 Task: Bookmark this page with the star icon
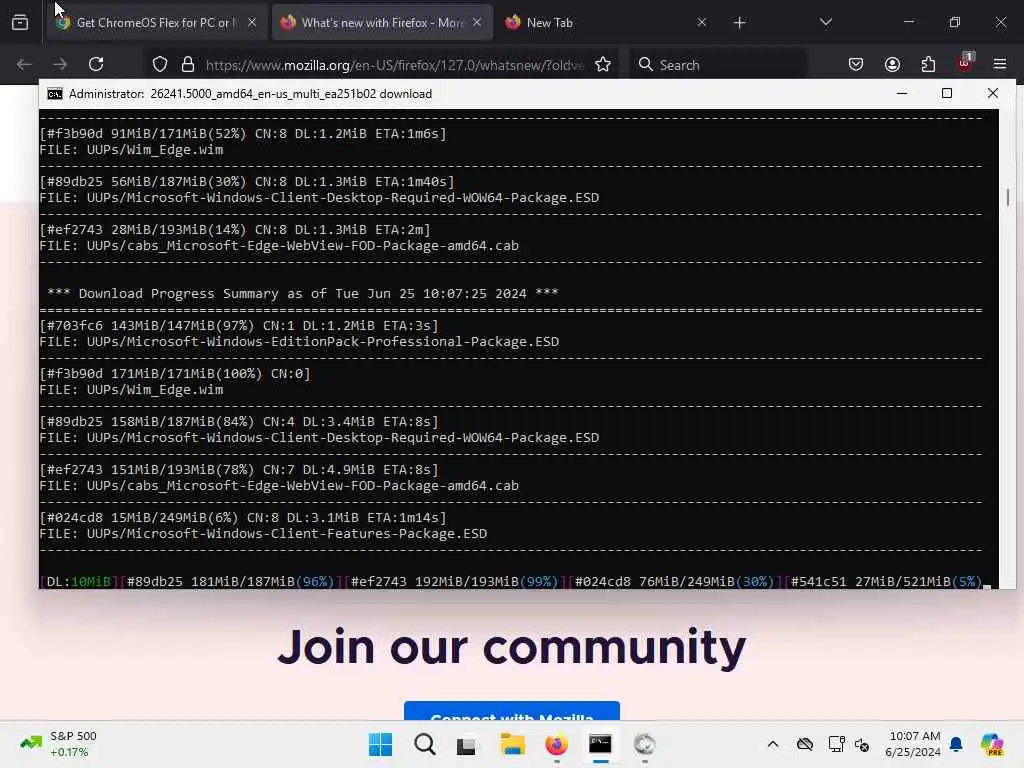(603, 65)
